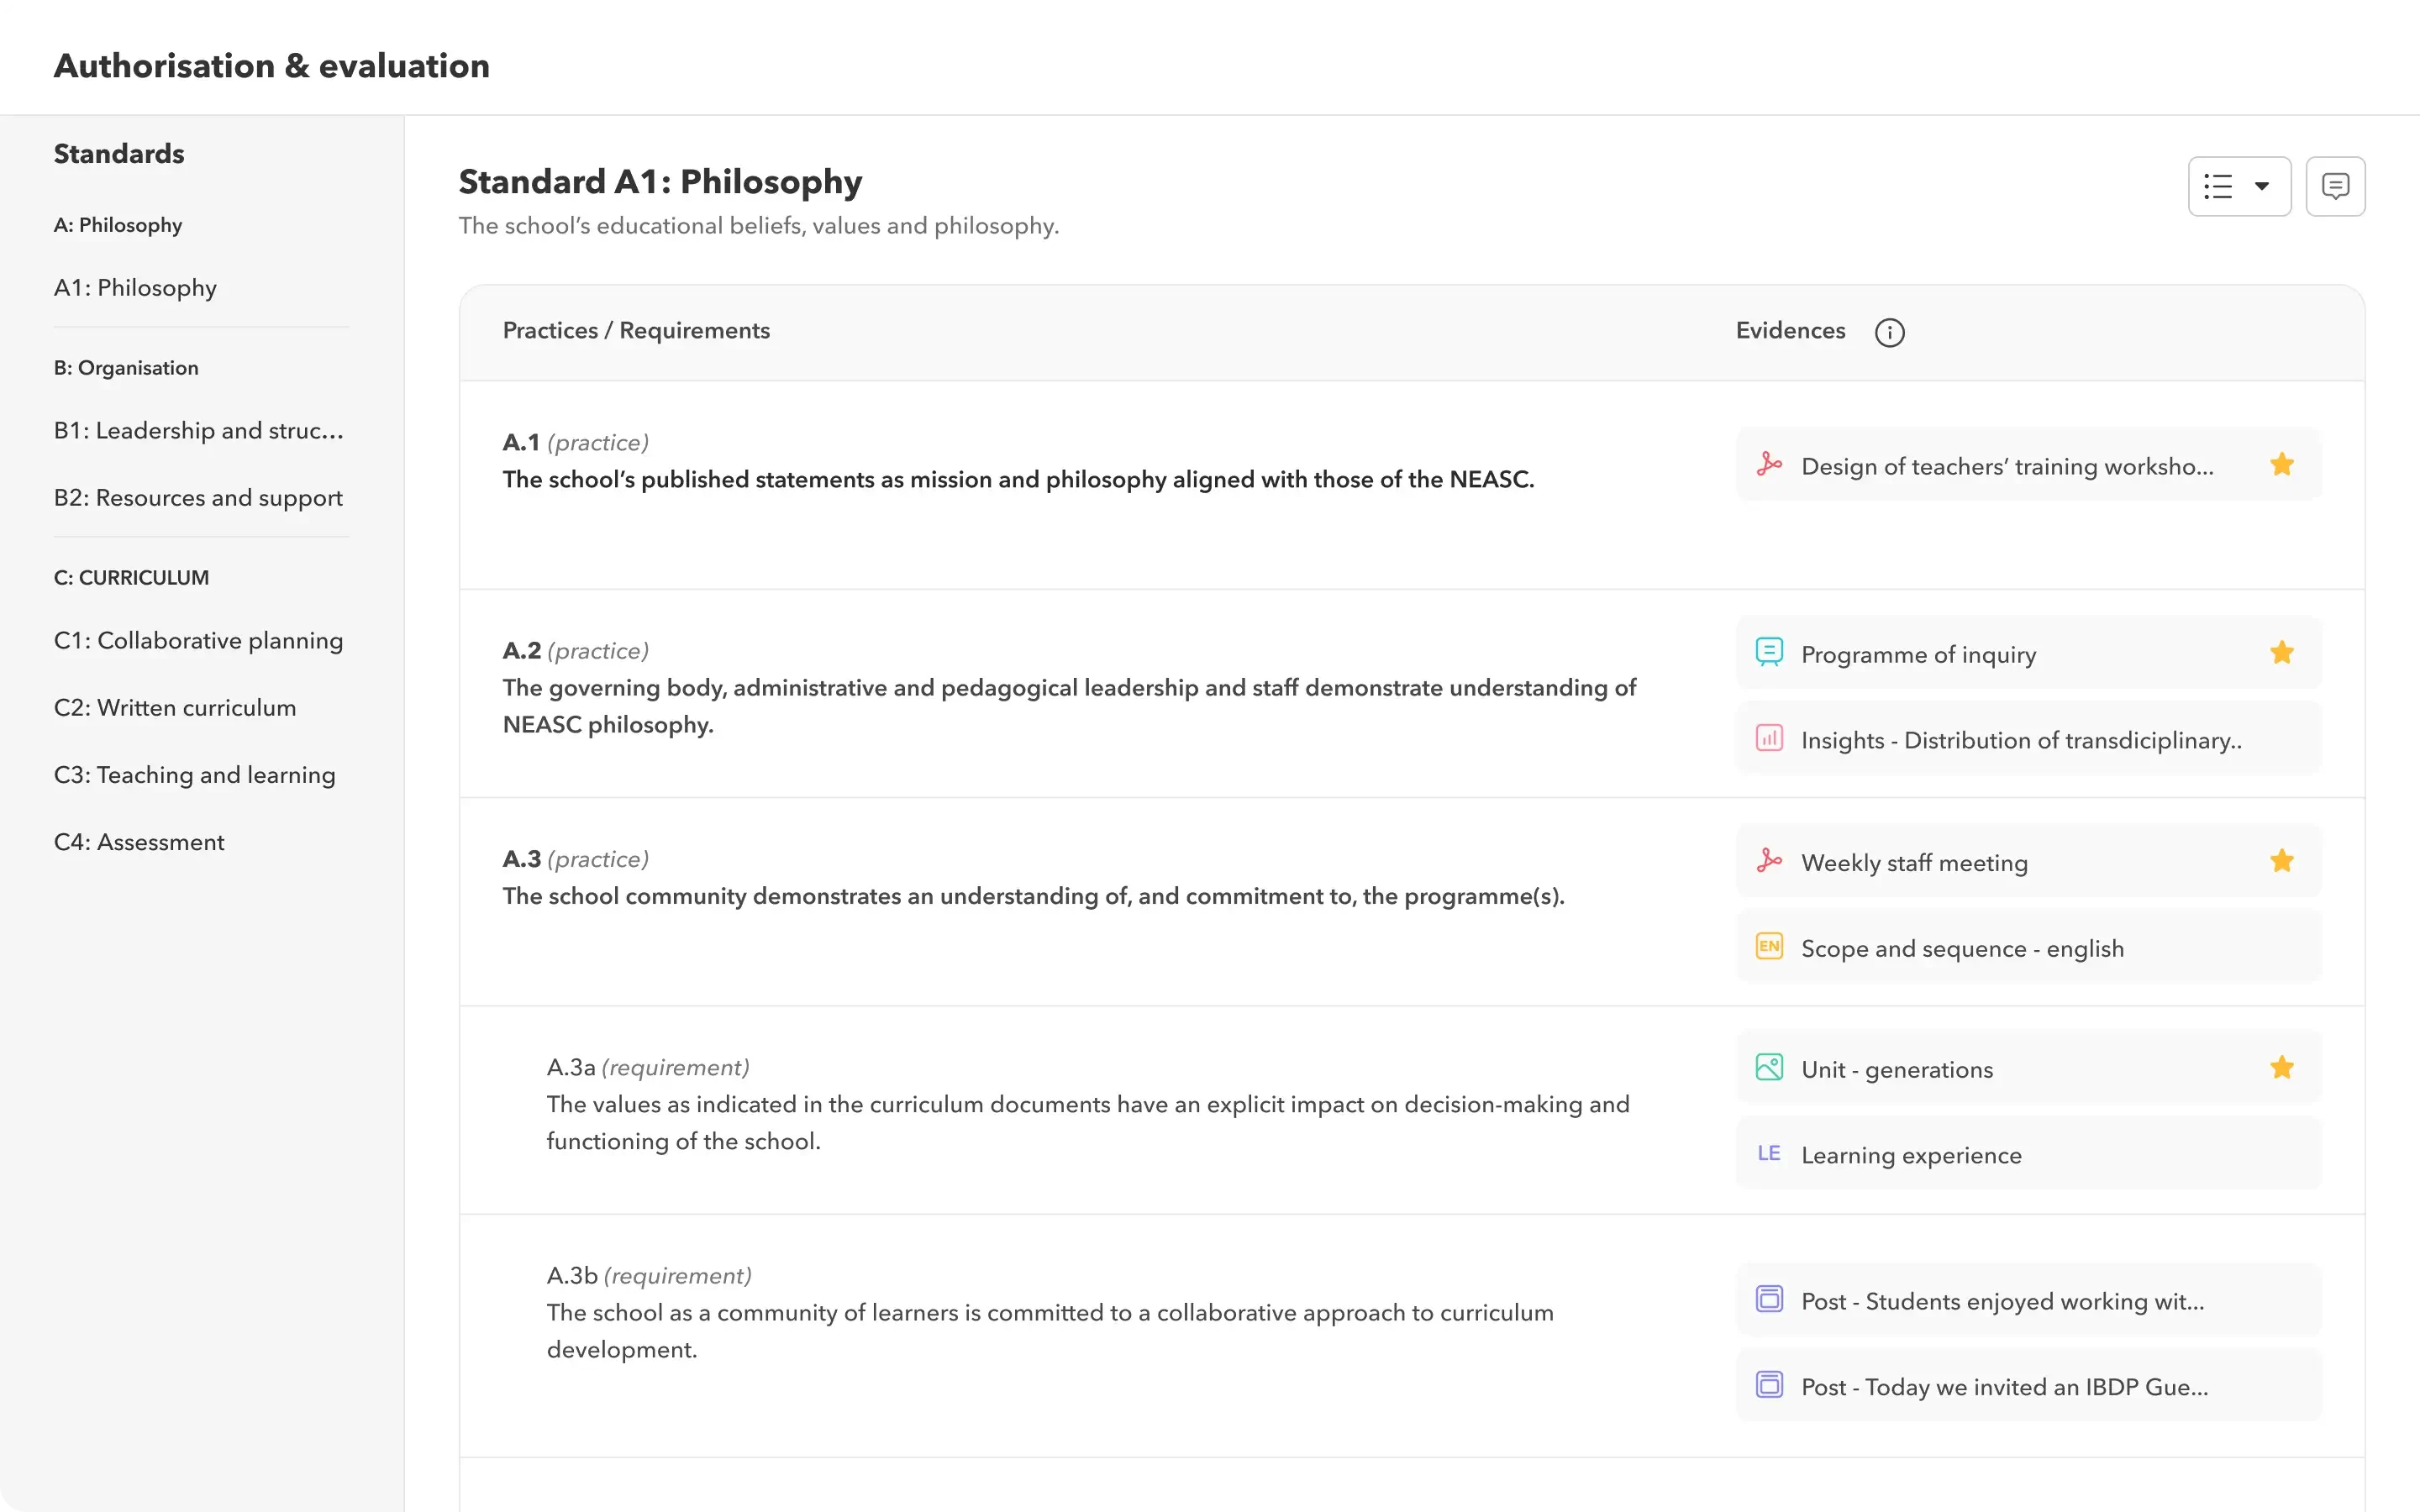Click the EN icon on Scope and sequence
This screenshot has height=1512, width=2420.
tap(1770, 945)
